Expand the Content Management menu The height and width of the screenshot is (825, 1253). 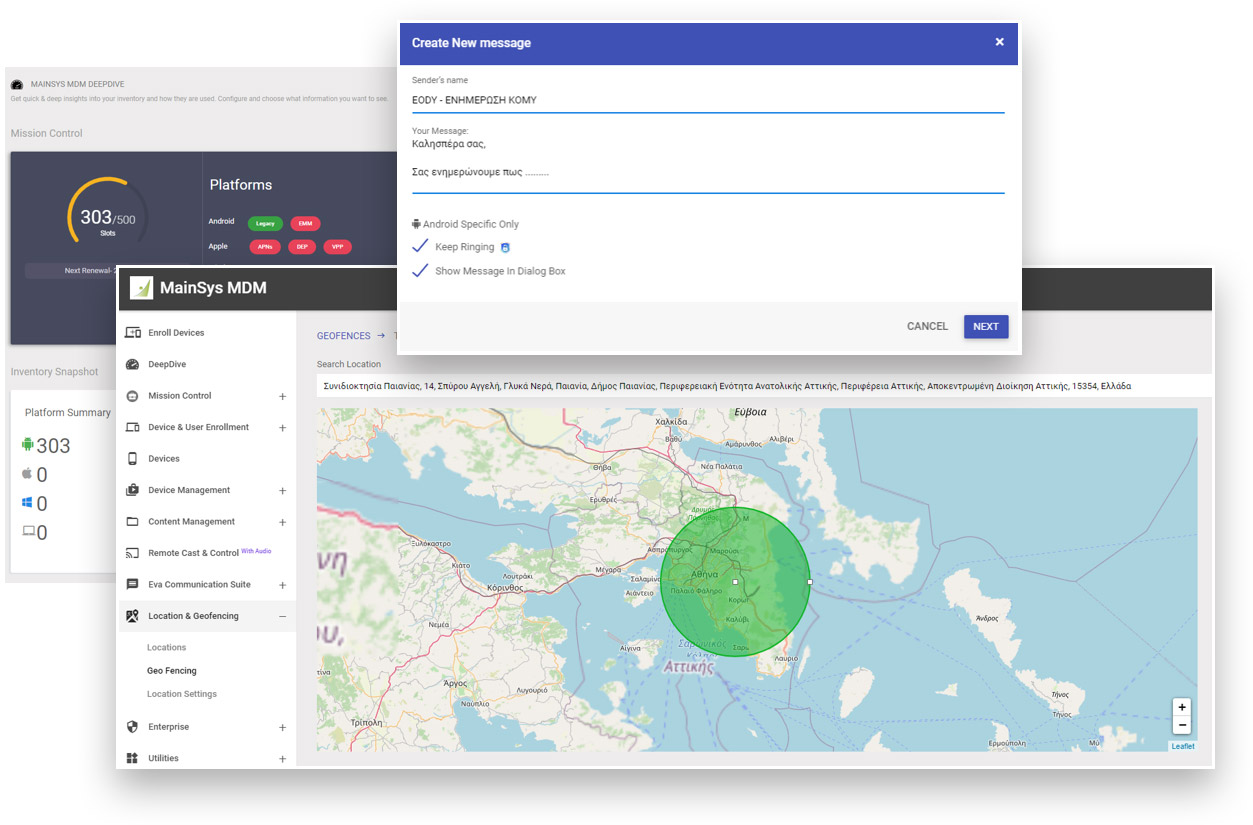coord(282,522)
